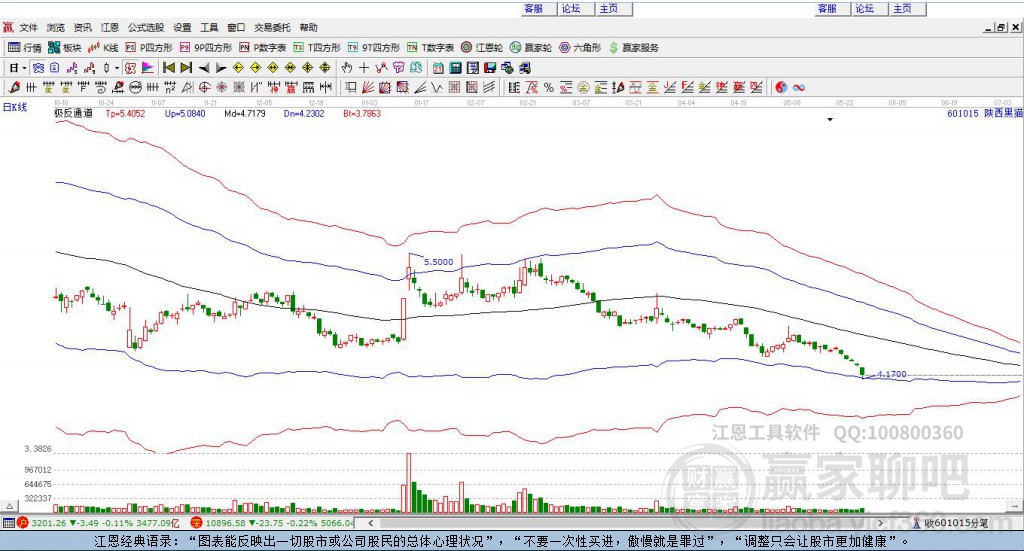Open the 文件 menu
Image resolution: width=1024 pixels, height=551 pixels.
(x=28, y=27)
